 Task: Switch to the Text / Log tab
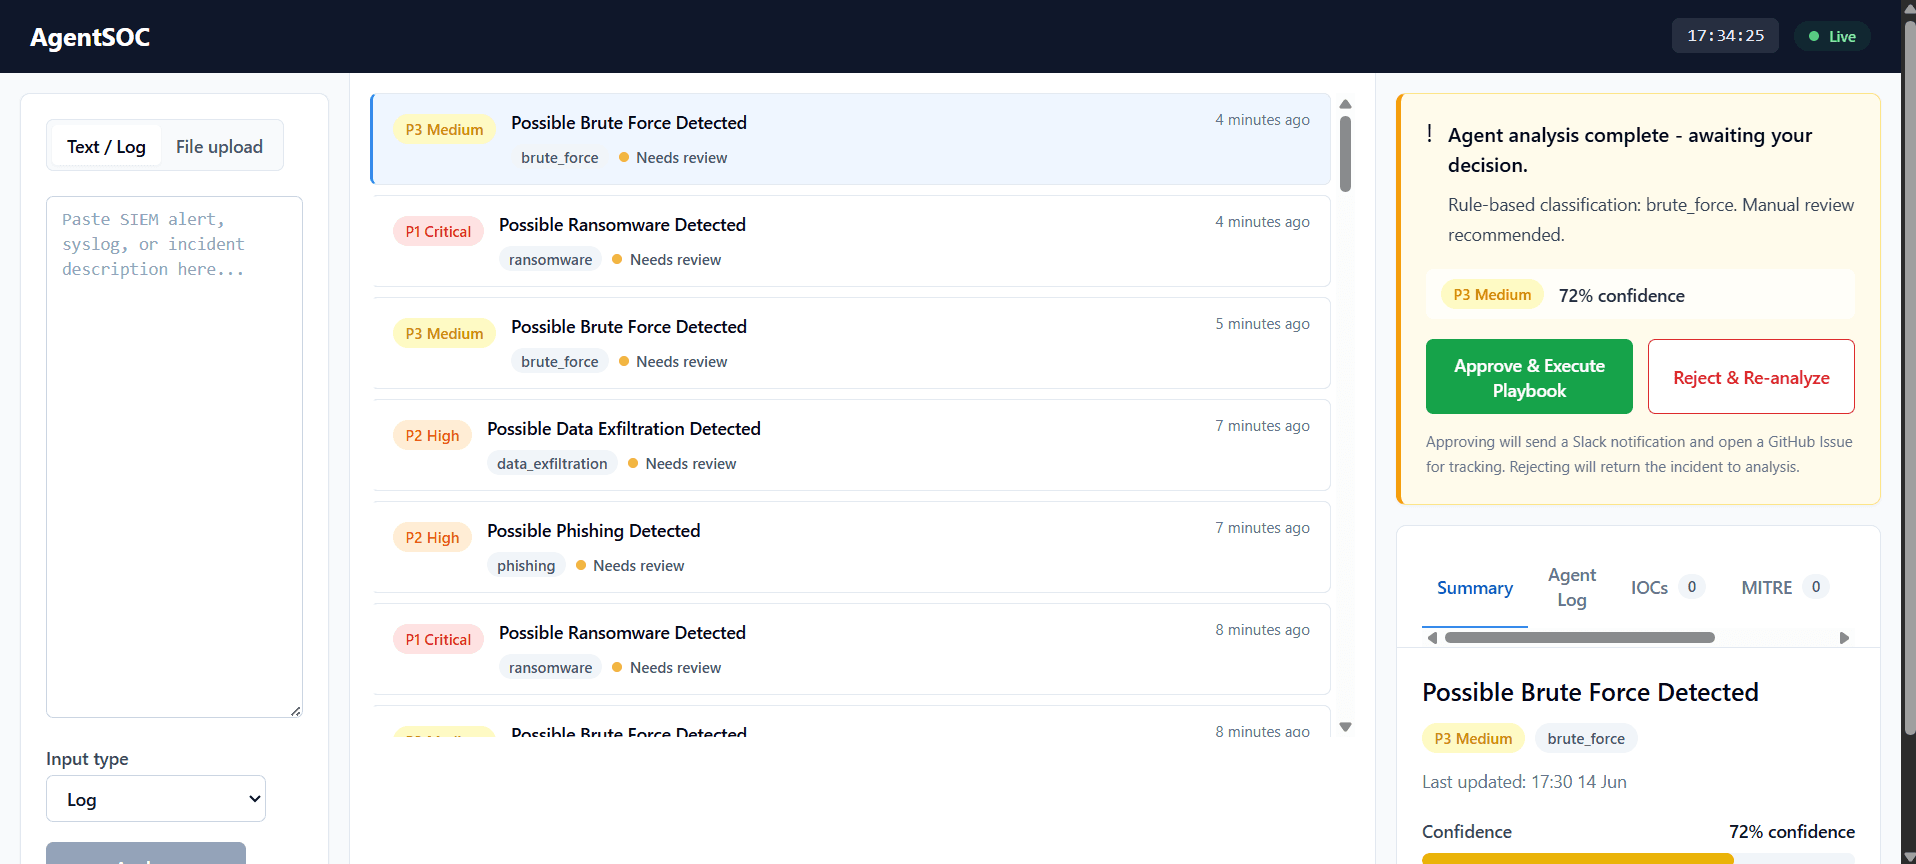[x=106, y=146]
